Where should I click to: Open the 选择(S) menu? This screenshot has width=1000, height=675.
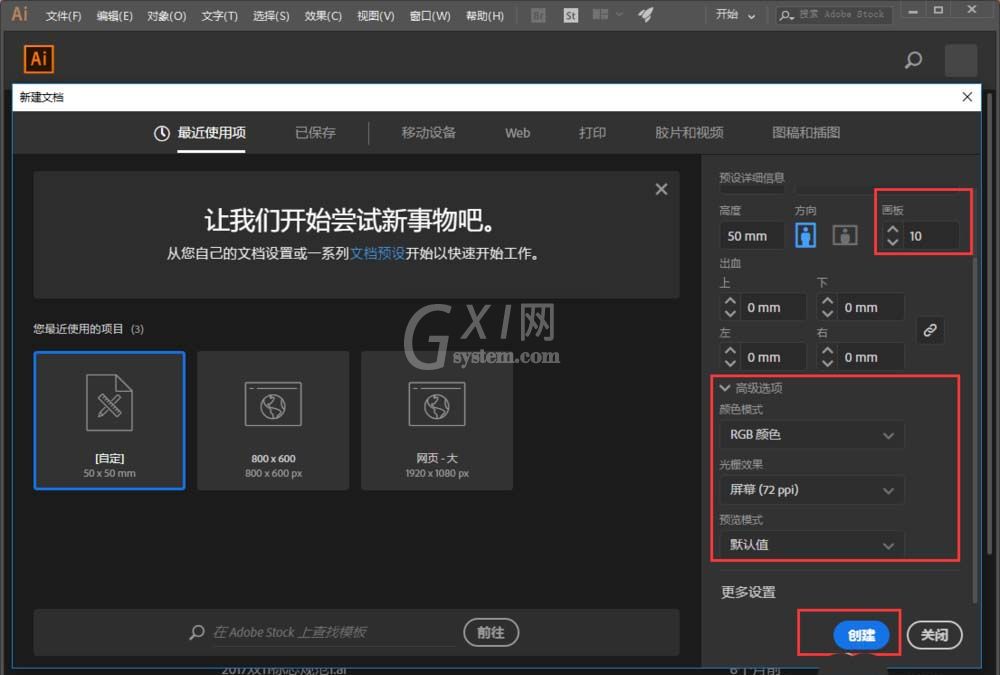point(271,16)
